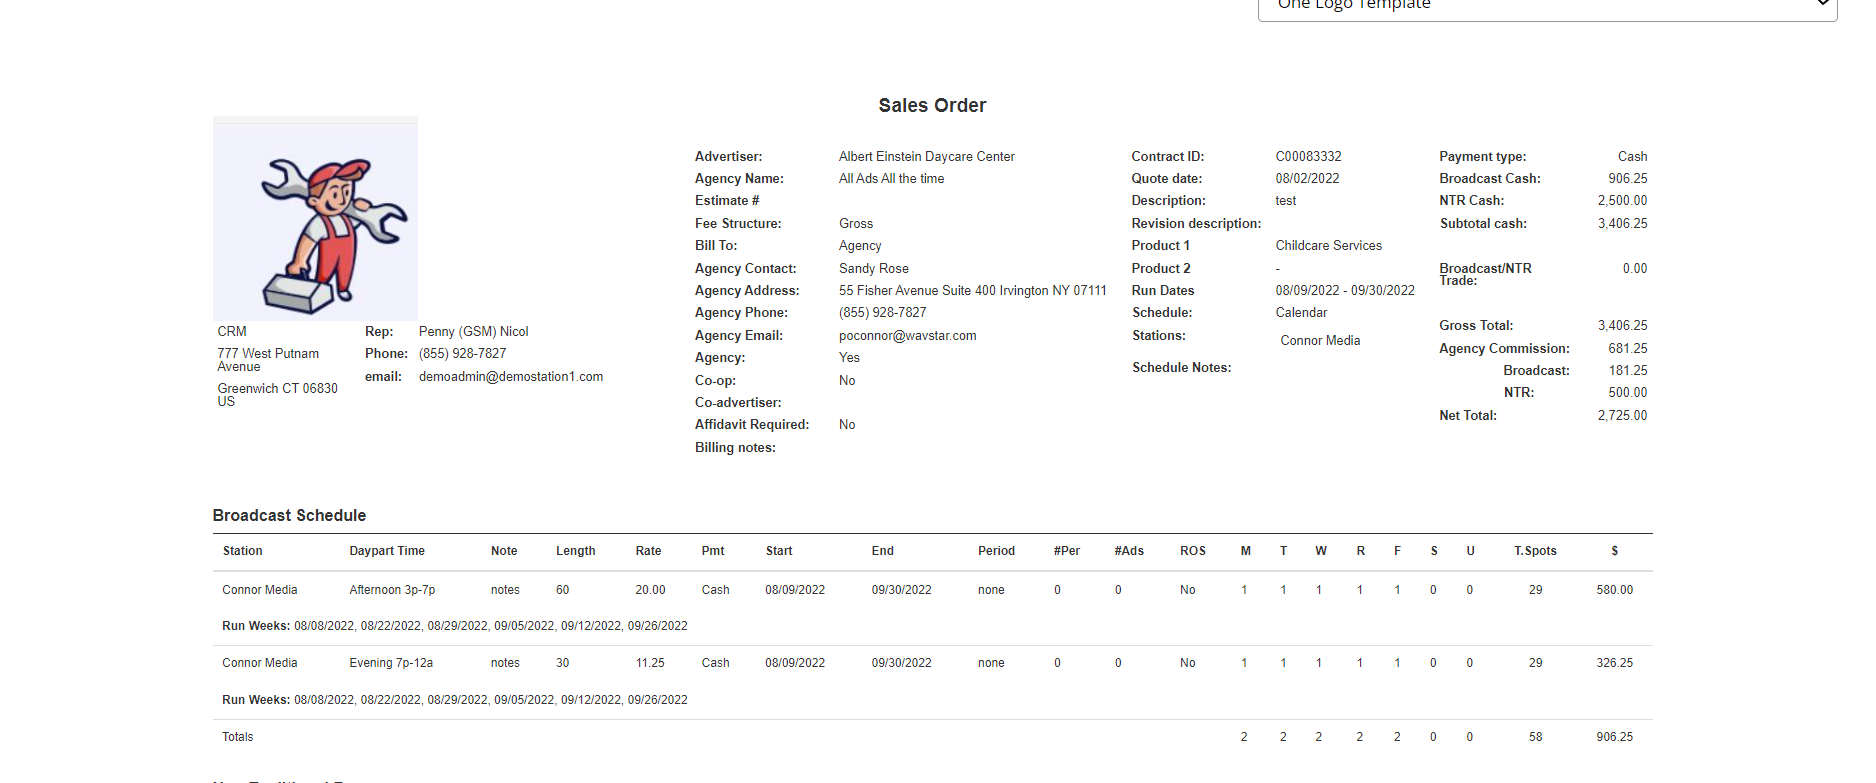
Task: Click rep name Penny (GSM) Nicol
Action: pyautogui.click(x=473, y=332)
